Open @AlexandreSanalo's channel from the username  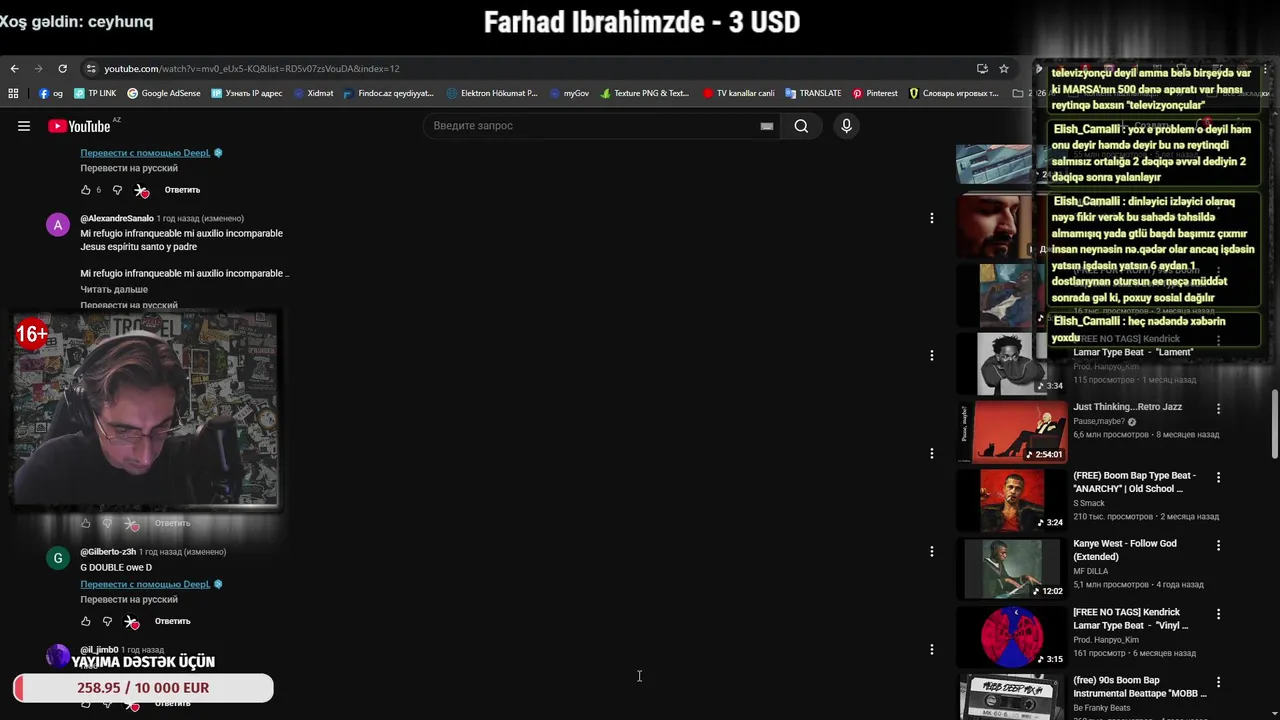coord(117,218)
